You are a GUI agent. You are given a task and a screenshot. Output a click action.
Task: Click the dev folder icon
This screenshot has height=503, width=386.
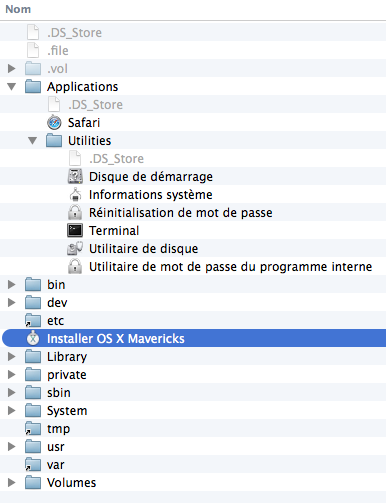[33, 303]
